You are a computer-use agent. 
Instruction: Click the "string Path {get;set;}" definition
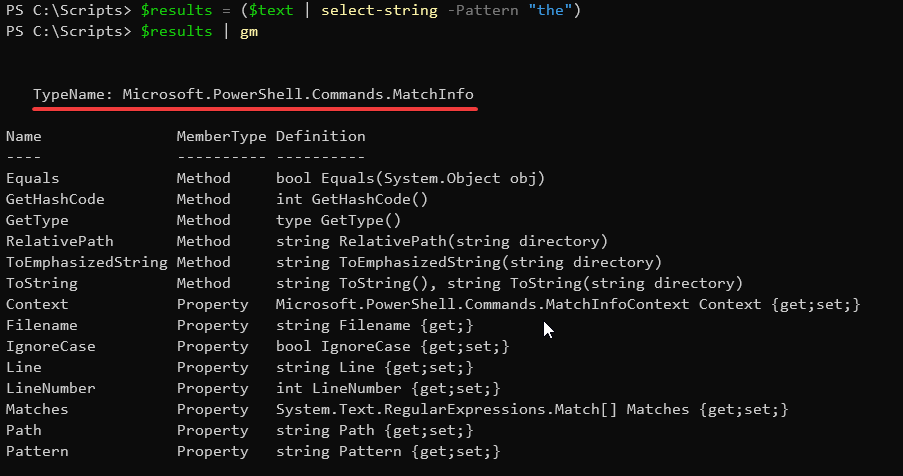coord(374,430)
